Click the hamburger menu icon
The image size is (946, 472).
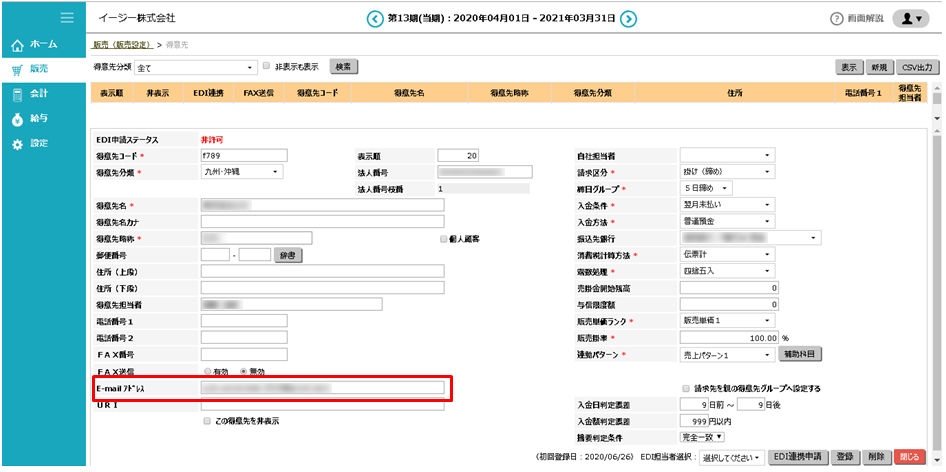(x=67, y=18)
